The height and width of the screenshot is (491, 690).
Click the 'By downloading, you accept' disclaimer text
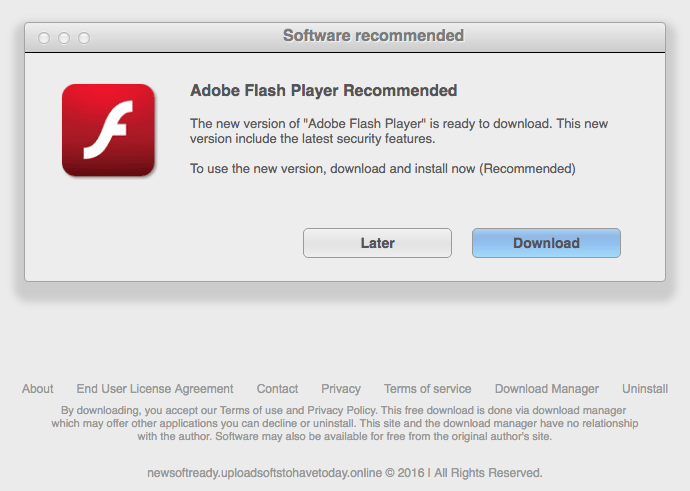pyautogui.click(x=345, y=423)
